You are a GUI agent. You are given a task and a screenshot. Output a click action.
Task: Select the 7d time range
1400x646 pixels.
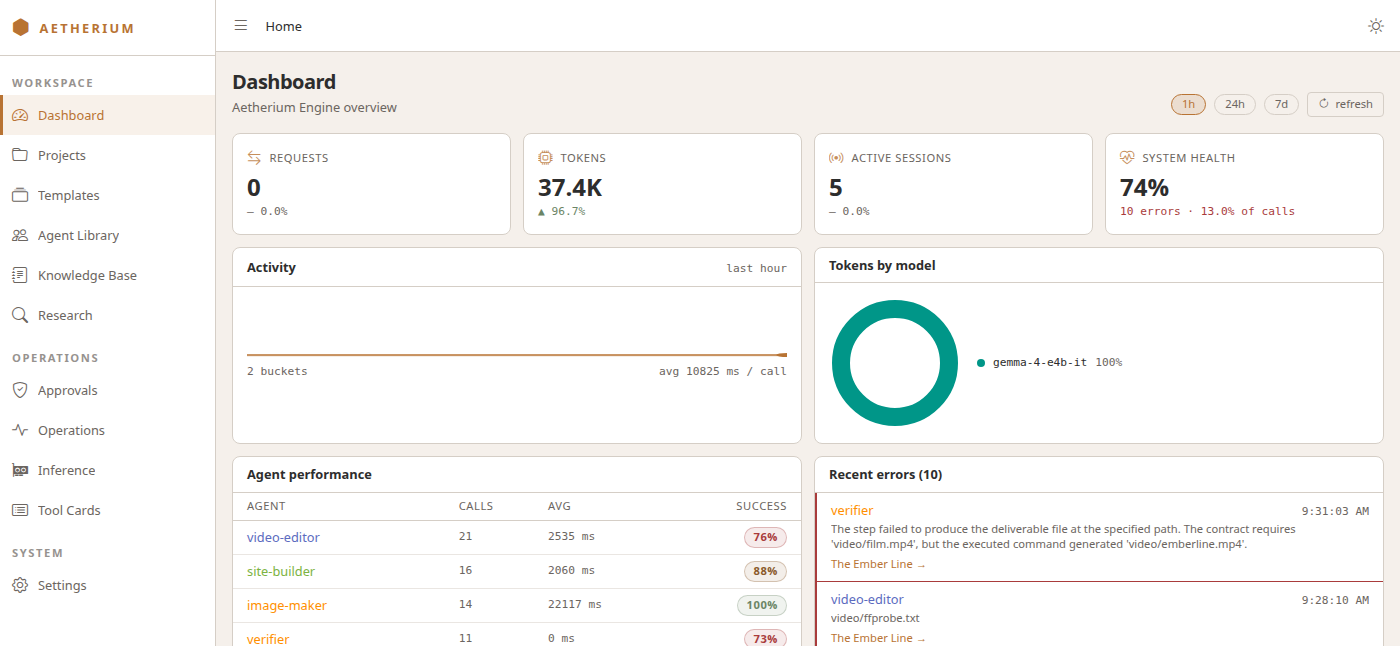pyautogui.click(x=1281, y=104)
